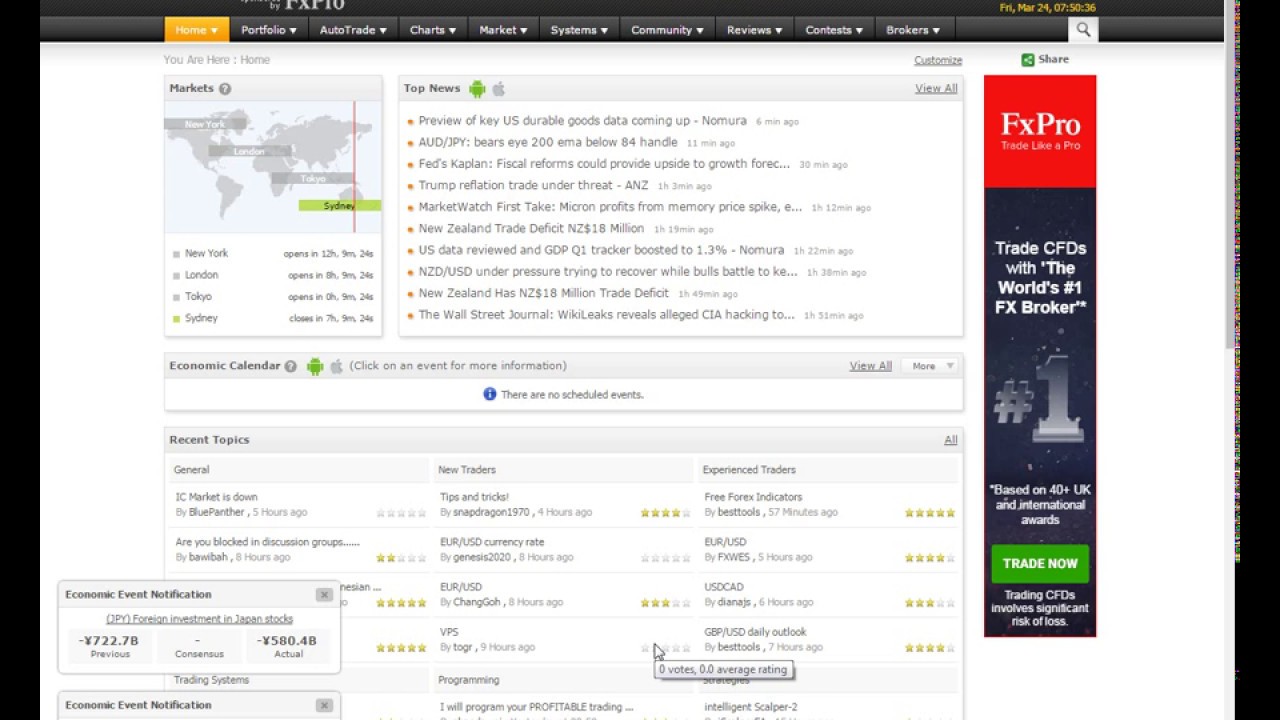Viewport: 1280px width, 720px height.
Task: Click the Android icon beside Economic Calendar
Action: pyautogui.click(x=315, y=366)
